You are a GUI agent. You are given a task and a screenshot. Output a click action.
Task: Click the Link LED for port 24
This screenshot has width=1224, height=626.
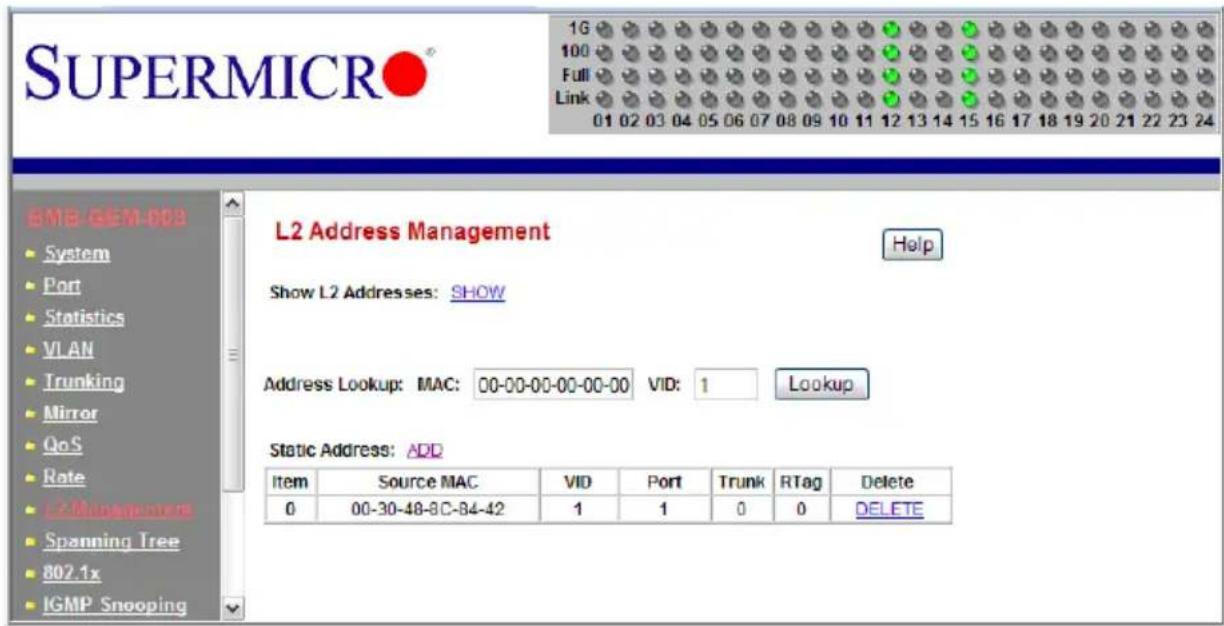(x=1204, y=97)
